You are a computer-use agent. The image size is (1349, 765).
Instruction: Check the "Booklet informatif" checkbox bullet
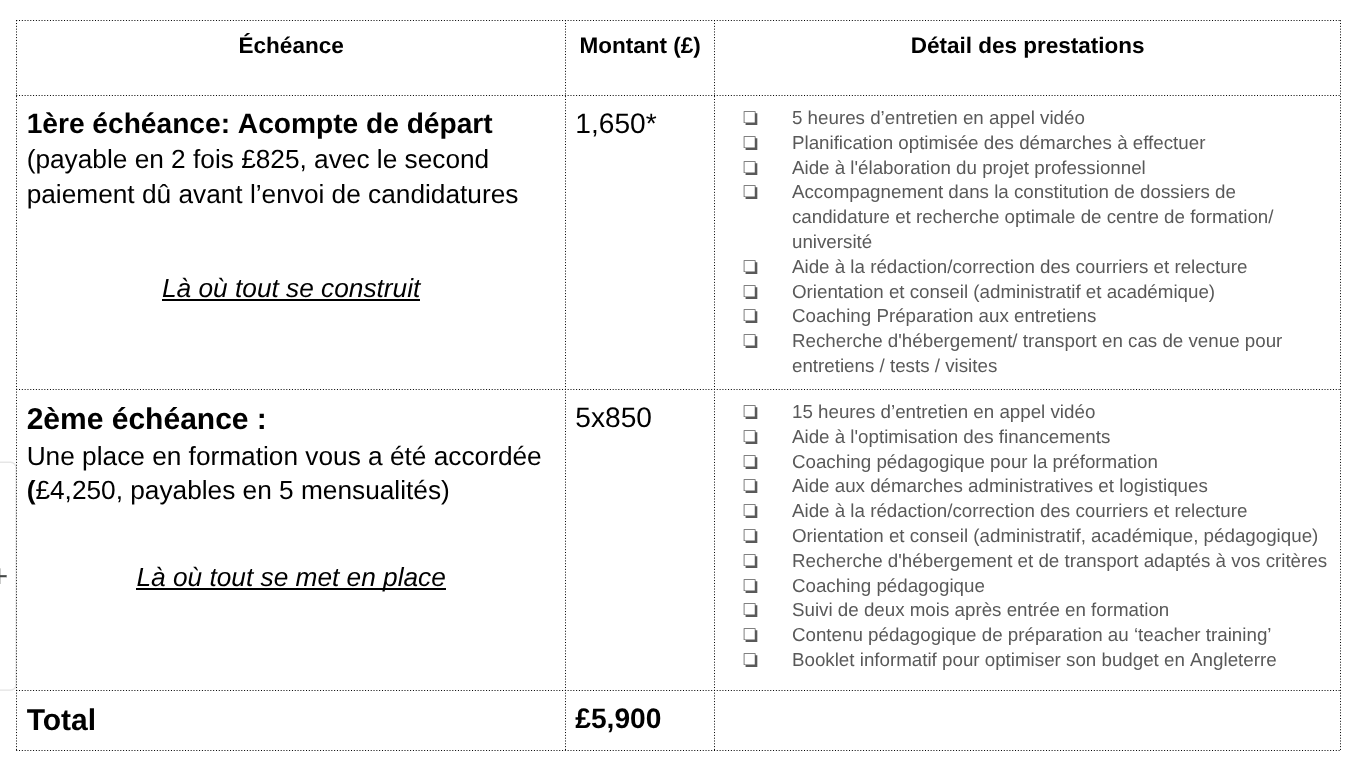750,661
